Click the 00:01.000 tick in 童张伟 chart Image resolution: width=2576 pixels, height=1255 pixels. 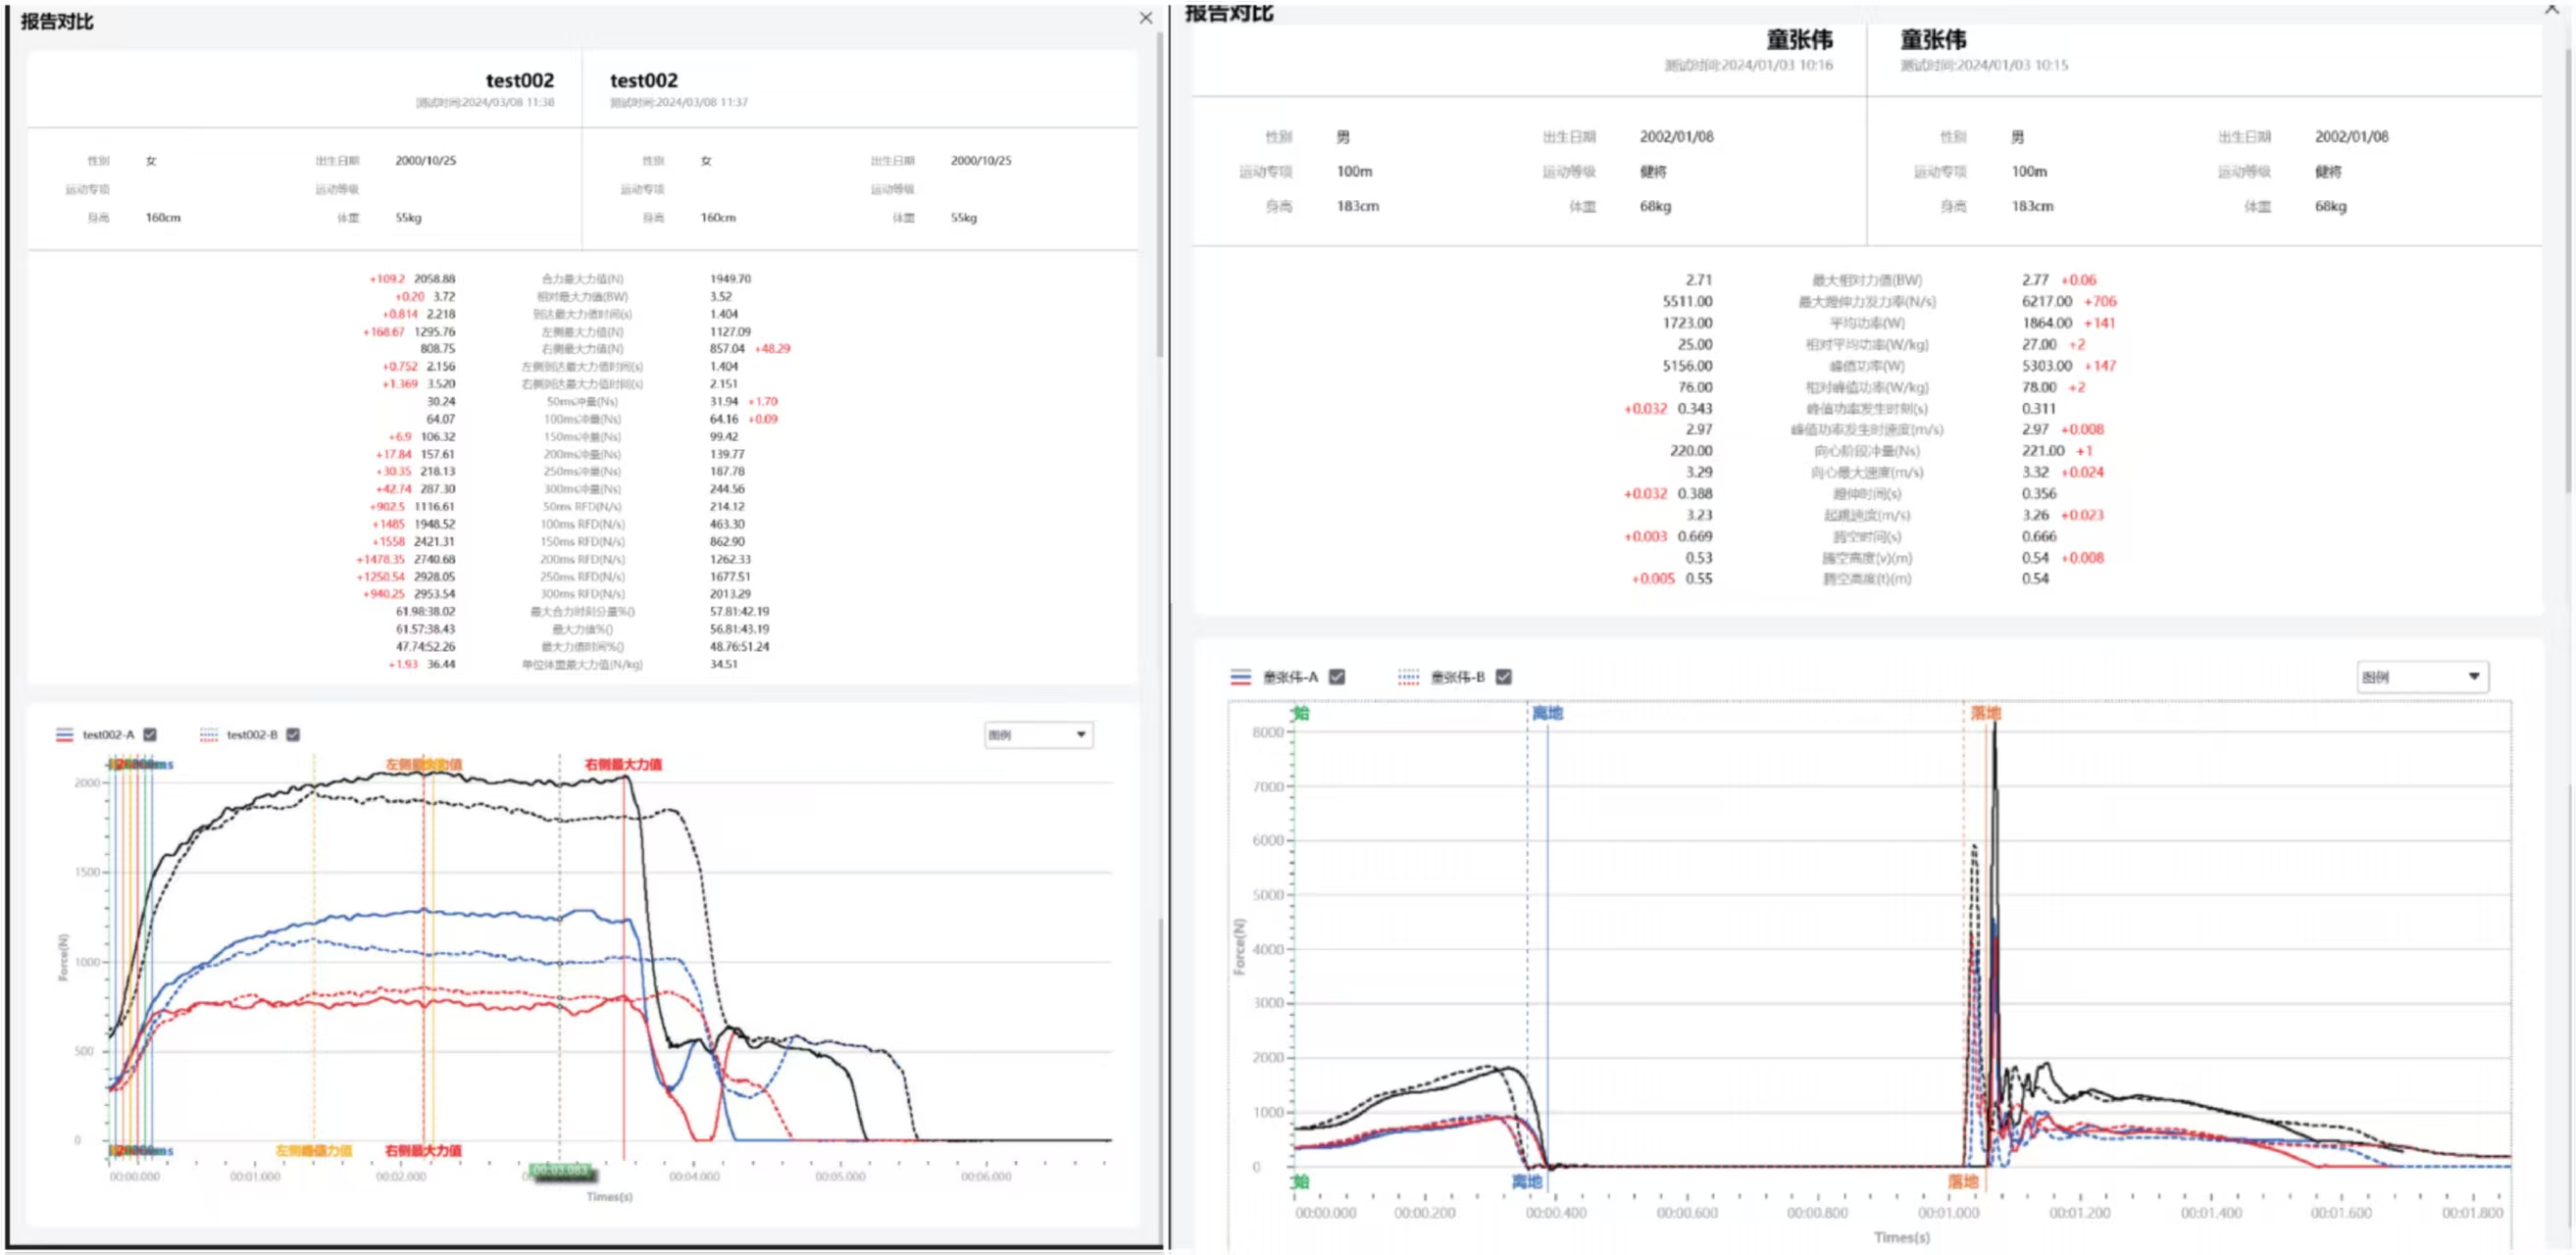coord(1948,1212)
